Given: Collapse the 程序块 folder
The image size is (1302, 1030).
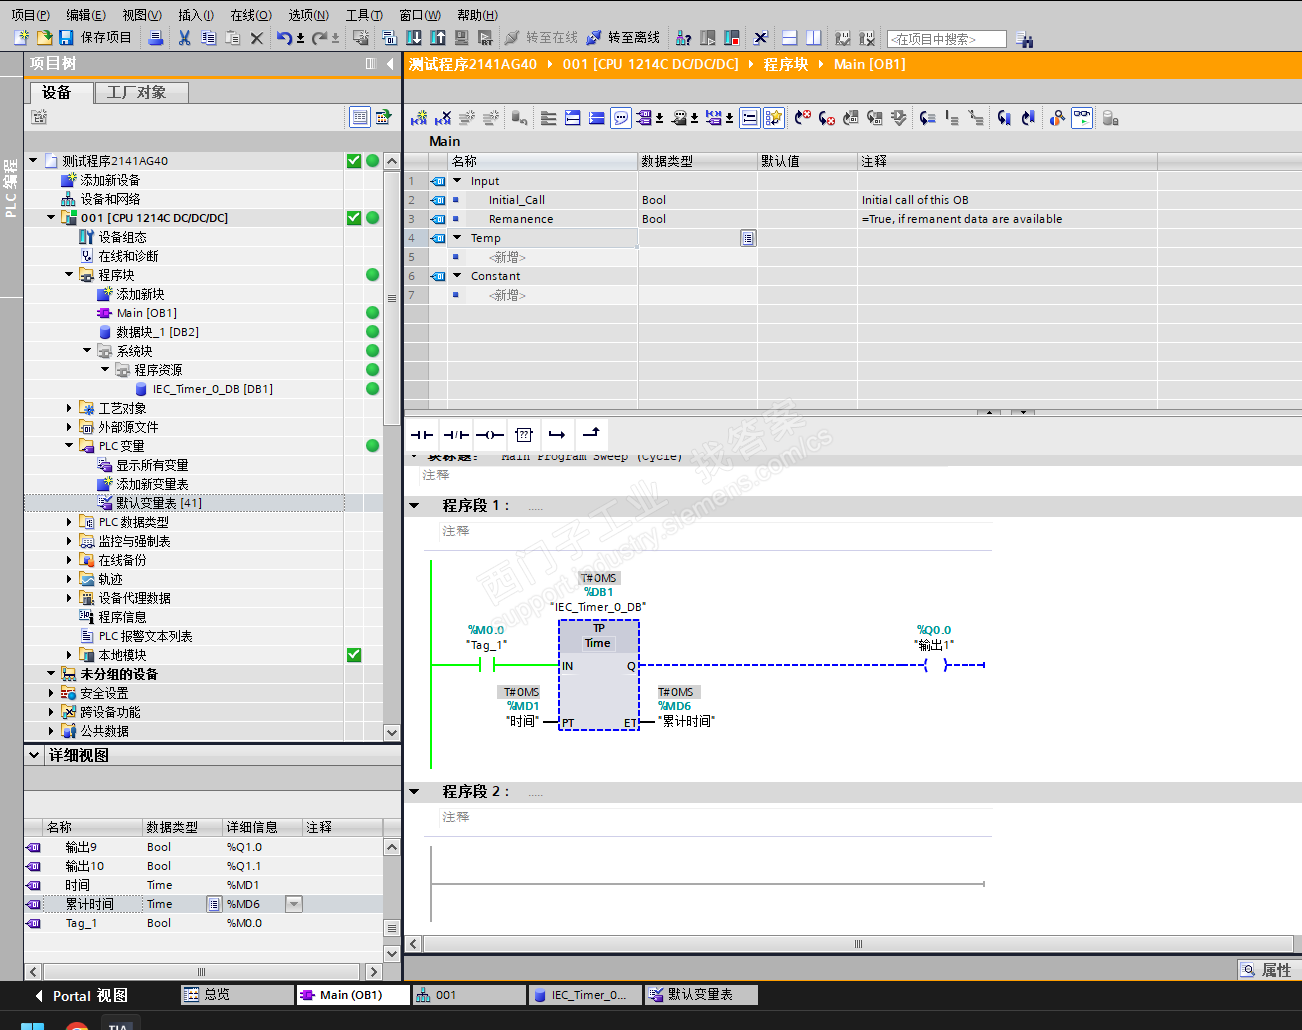Looking at the screenshot, I should pyautogui.click(x=70, y=275).
